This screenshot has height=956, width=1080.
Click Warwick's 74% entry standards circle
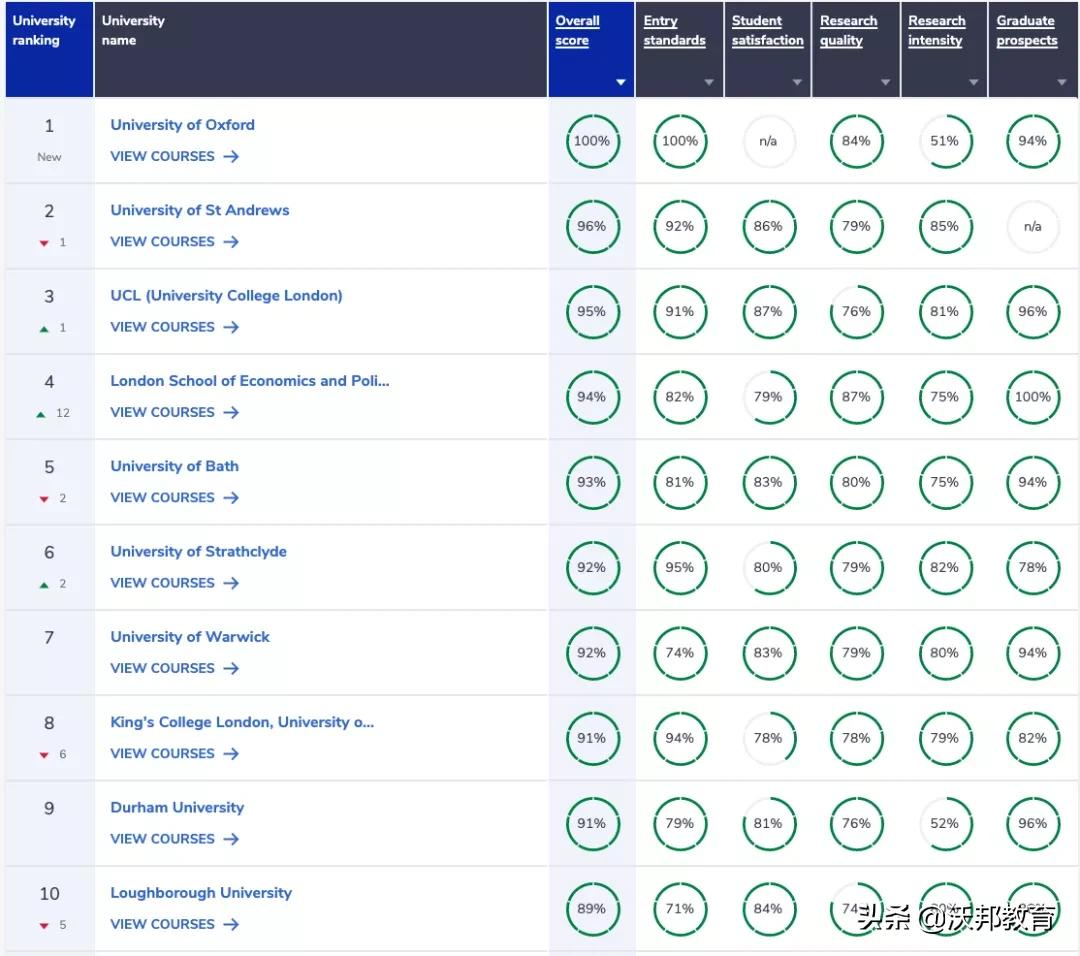tap(680, 653)
